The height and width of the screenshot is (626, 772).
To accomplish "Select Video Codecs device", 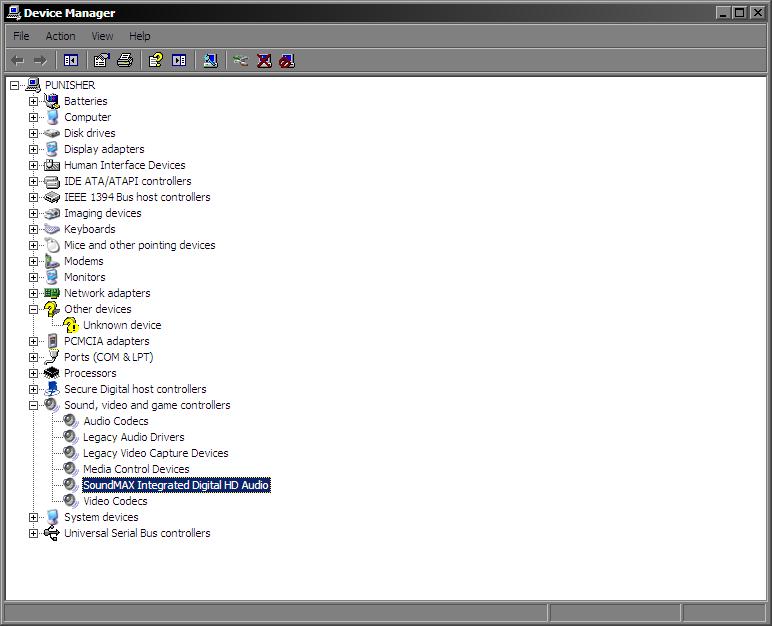I will pyautogui.click(x=115, y=501).
